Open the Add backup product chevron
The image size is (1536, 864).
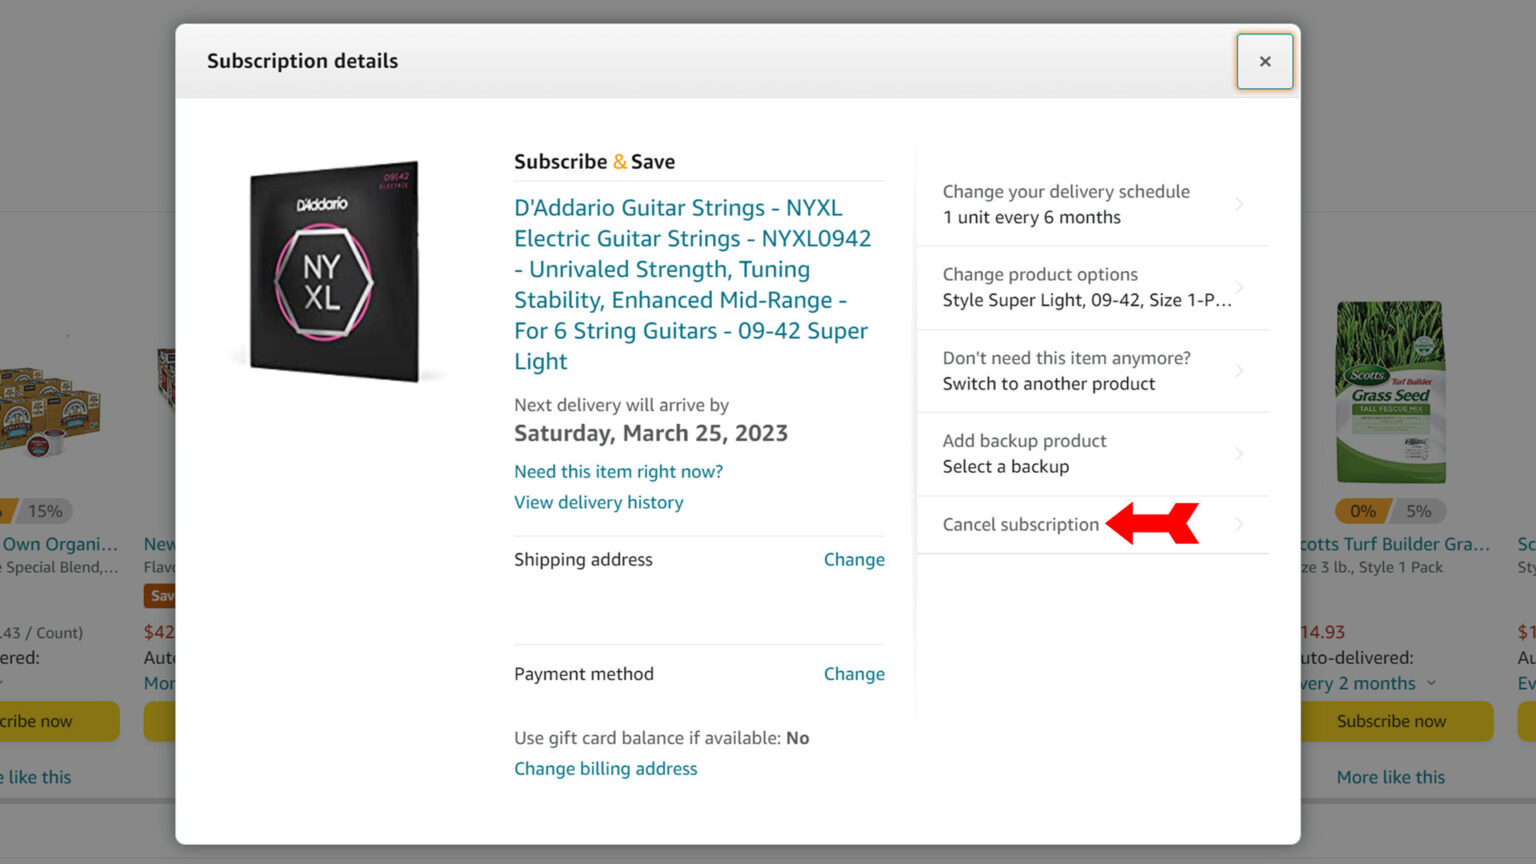point(1239,453)
